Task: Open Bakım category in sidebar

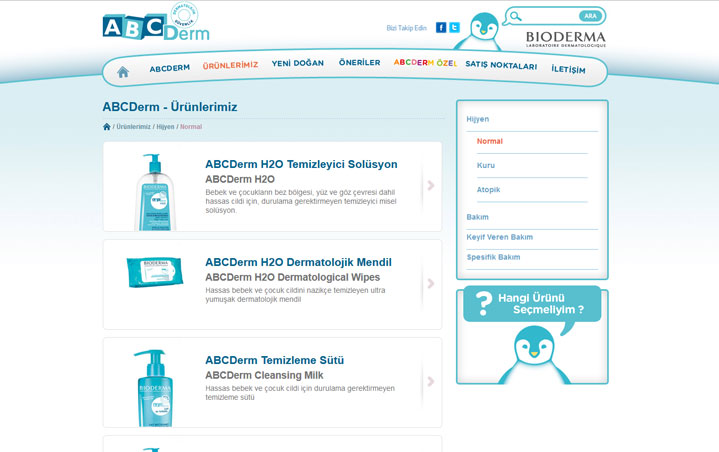Action: point(477,217)
